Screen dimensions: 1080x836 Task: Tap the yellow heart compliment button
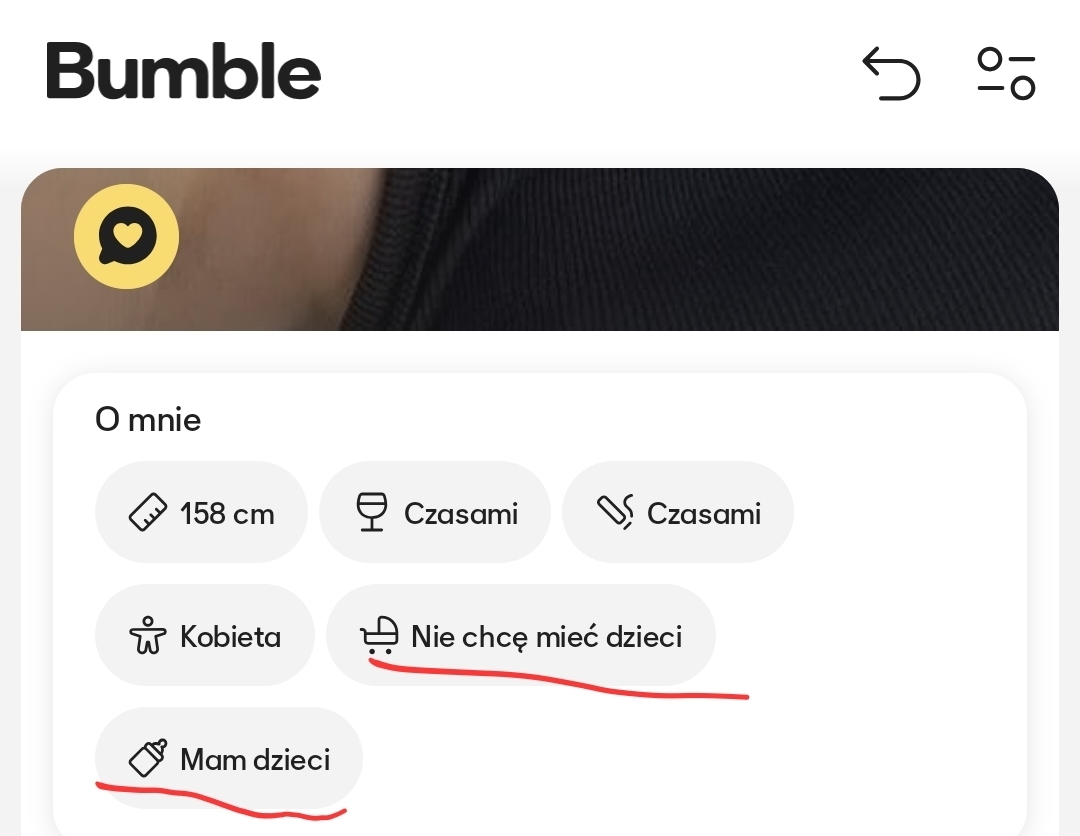pyautogui.click(x=126, y=238)
